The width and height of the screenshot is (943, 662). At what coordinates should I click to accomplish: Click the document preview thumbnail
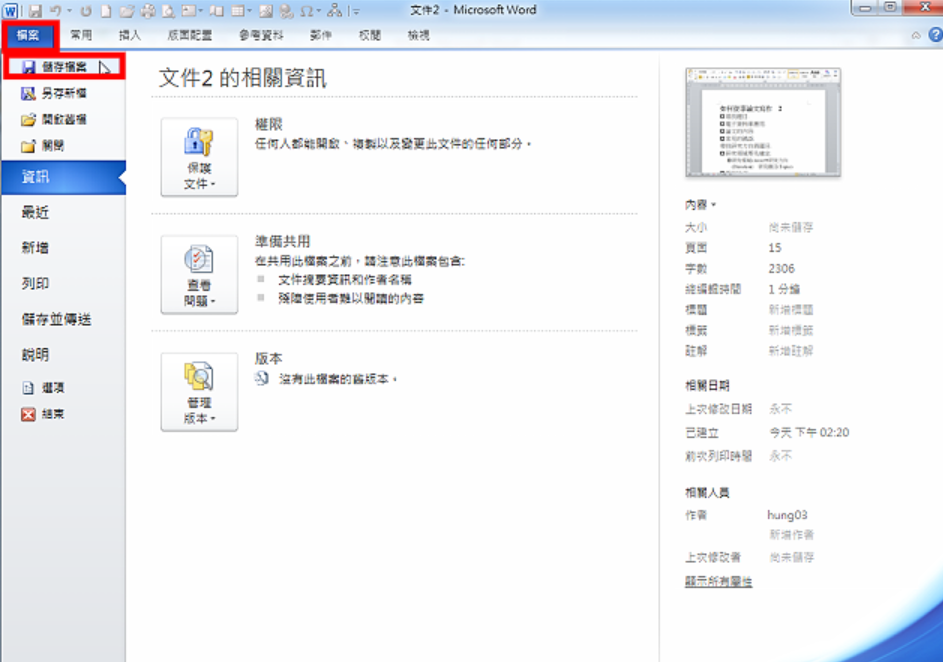tap(763, 122)
